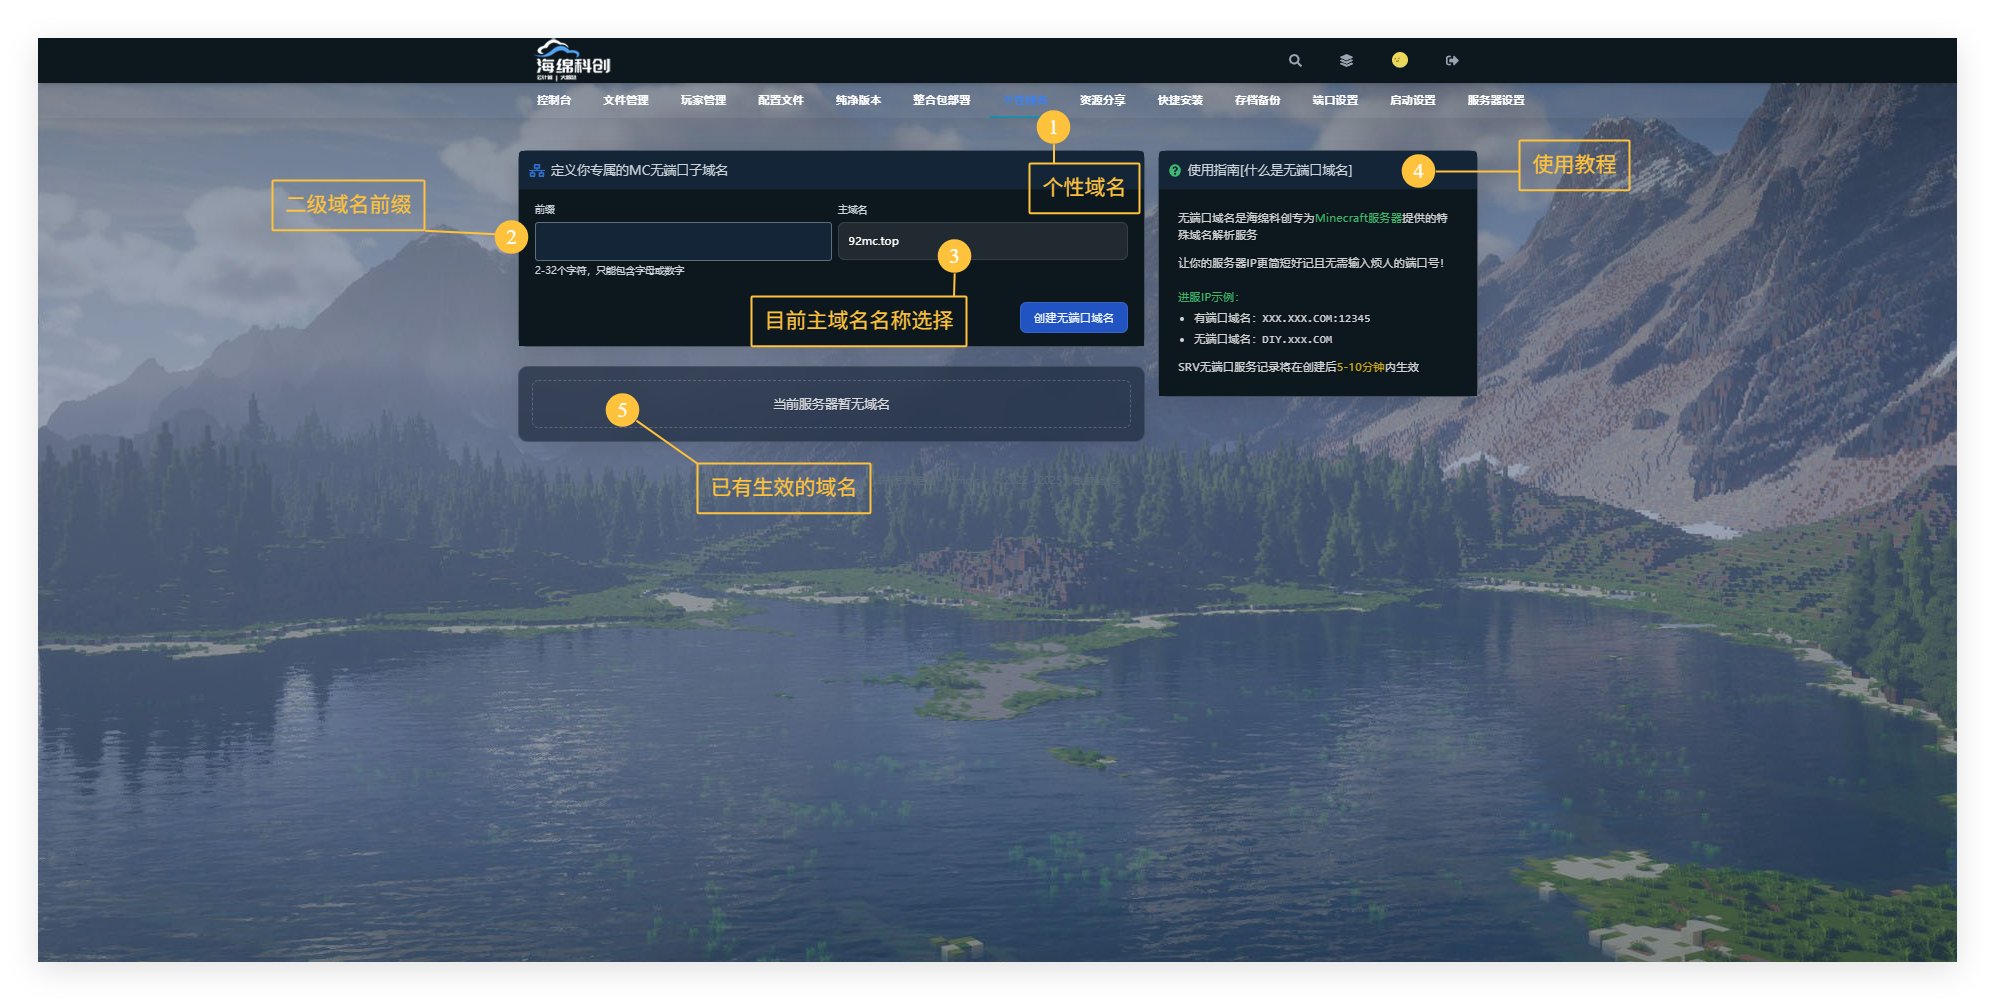Switch to the 控制台 tab

[x=553, y=100]
